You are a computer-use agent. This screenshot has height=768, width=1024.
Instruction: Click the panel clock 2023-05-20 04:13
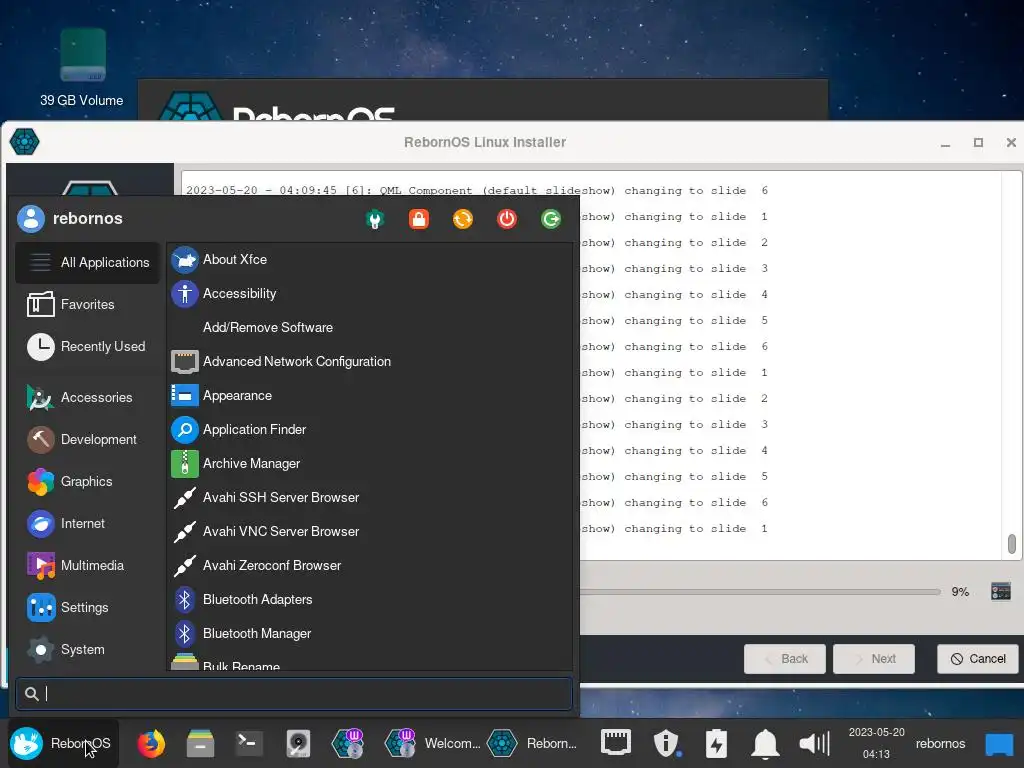[x=876, y=743]
